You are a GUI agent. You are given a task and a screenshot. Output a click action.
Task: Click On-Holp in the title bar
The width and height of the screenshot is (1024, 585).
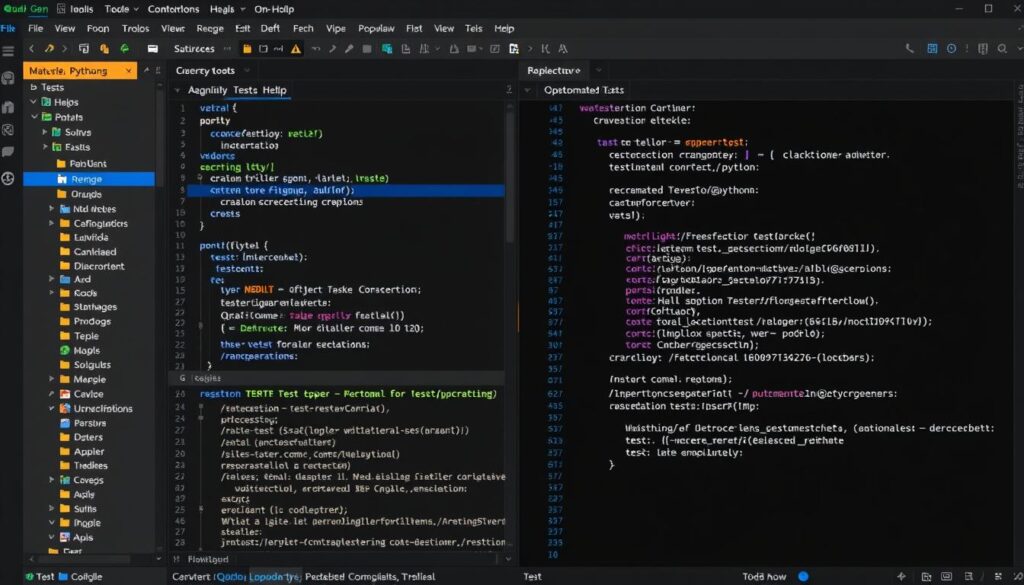pos(274,9)
